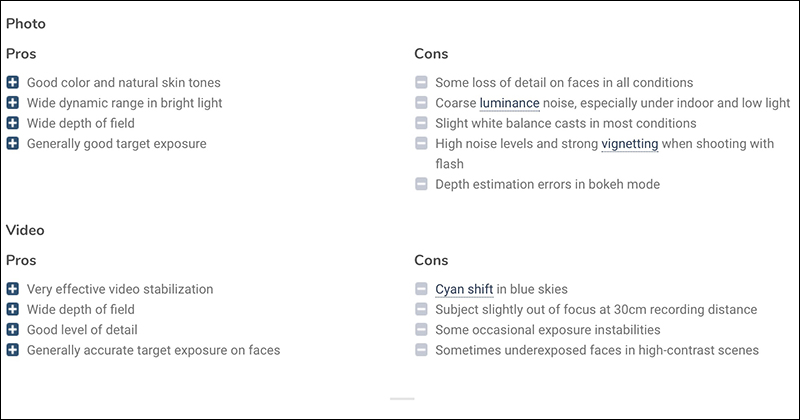This screenshot has width=800, height=420.
Task: Click plus icon beside Generally good target exposure
Action: (x=13, y=143)
